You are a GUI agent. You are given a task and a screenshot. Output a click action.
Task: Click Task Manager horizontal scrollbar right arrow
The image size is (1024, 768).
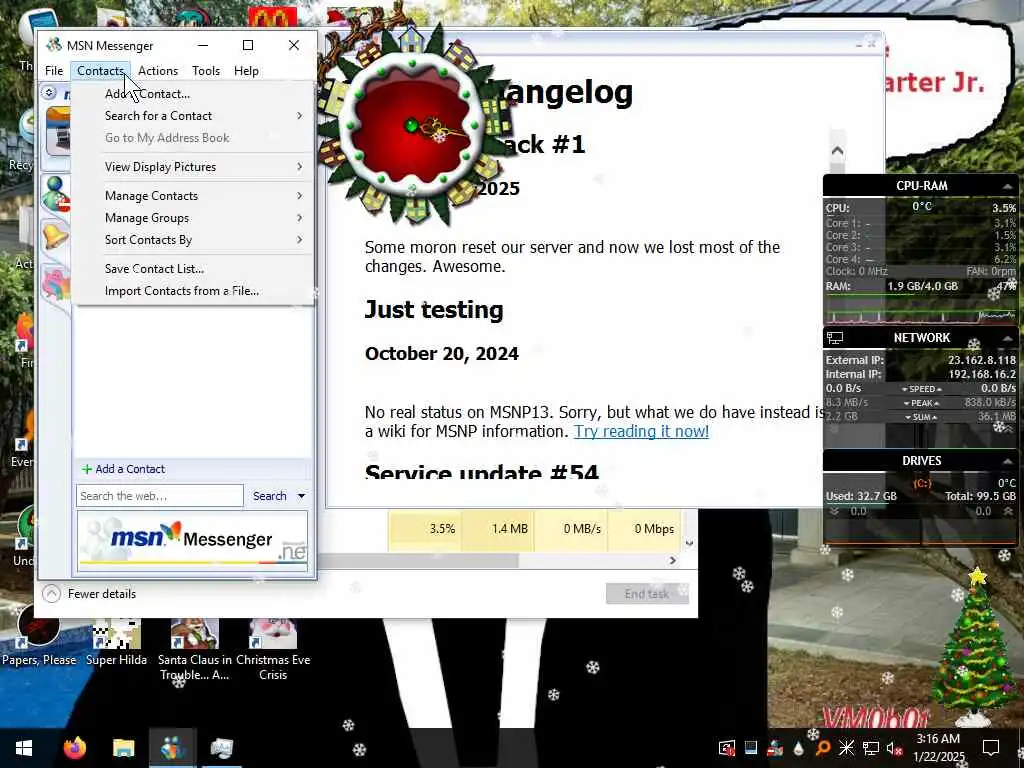tap(673, 560)
